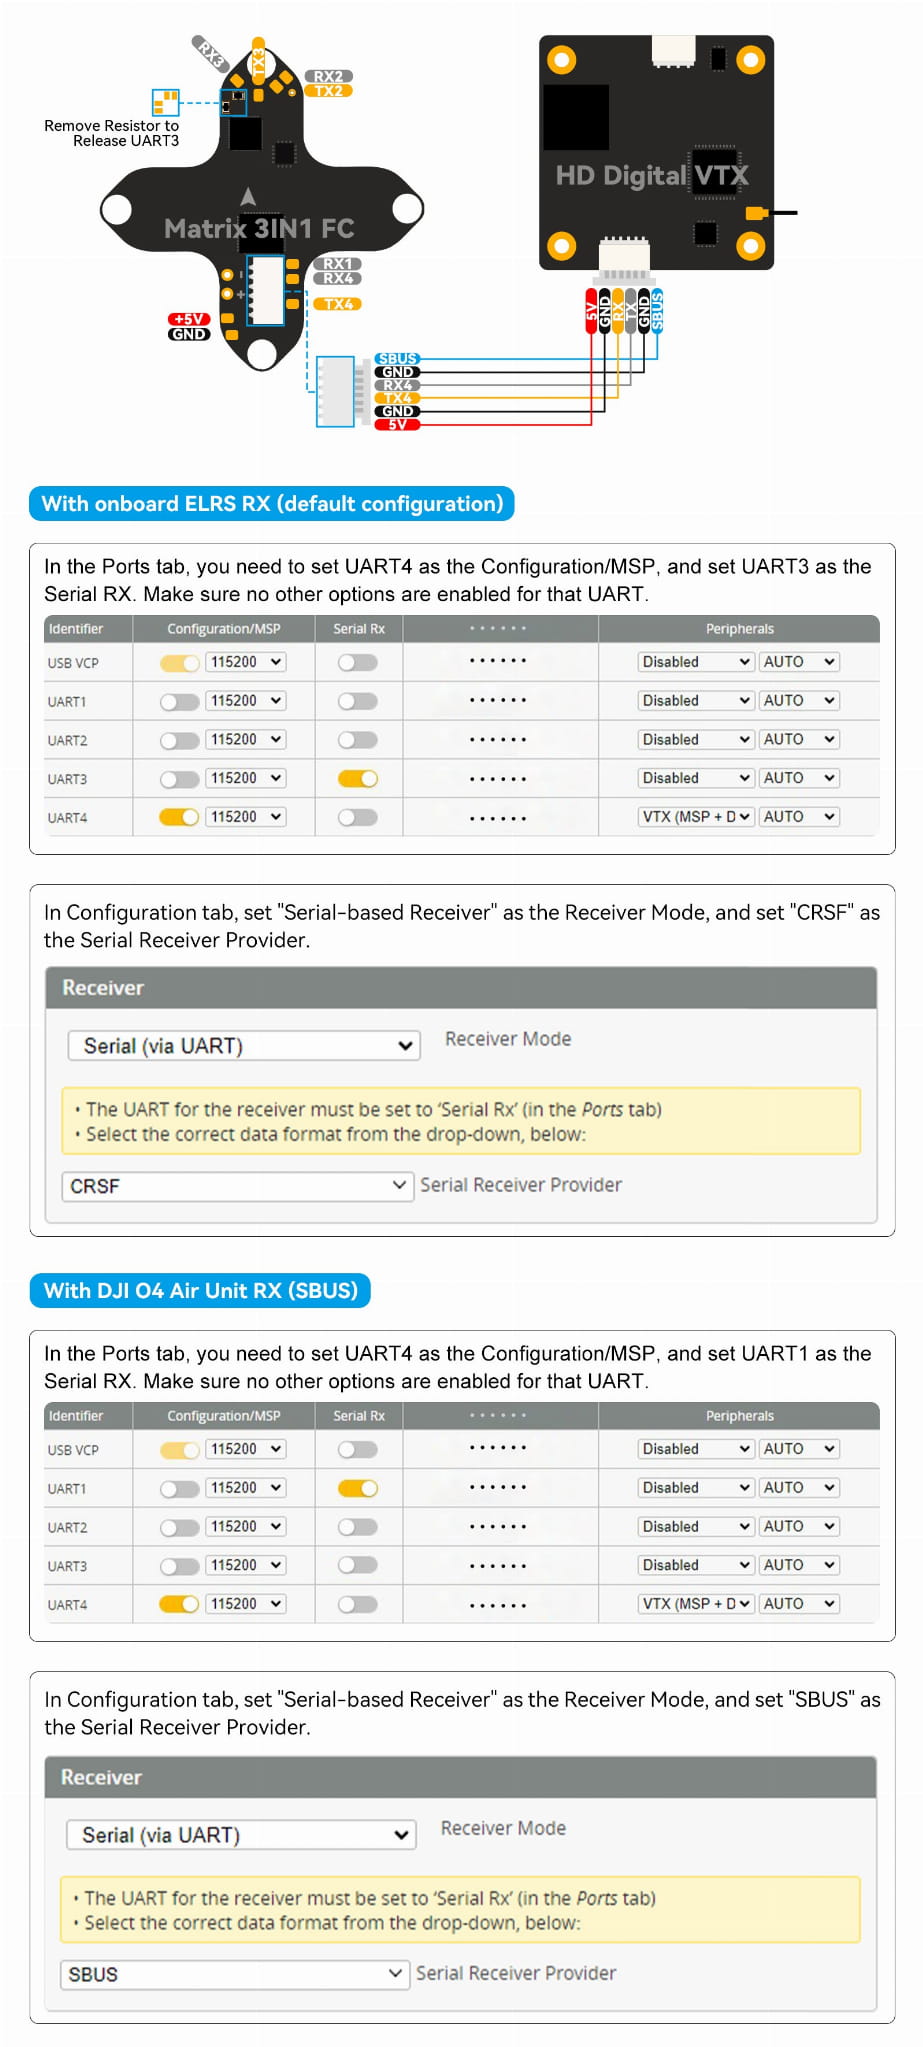923x2047 pixels.
Task: Toggle UART3 Serial Rx in first table
Action: [358, 779]
